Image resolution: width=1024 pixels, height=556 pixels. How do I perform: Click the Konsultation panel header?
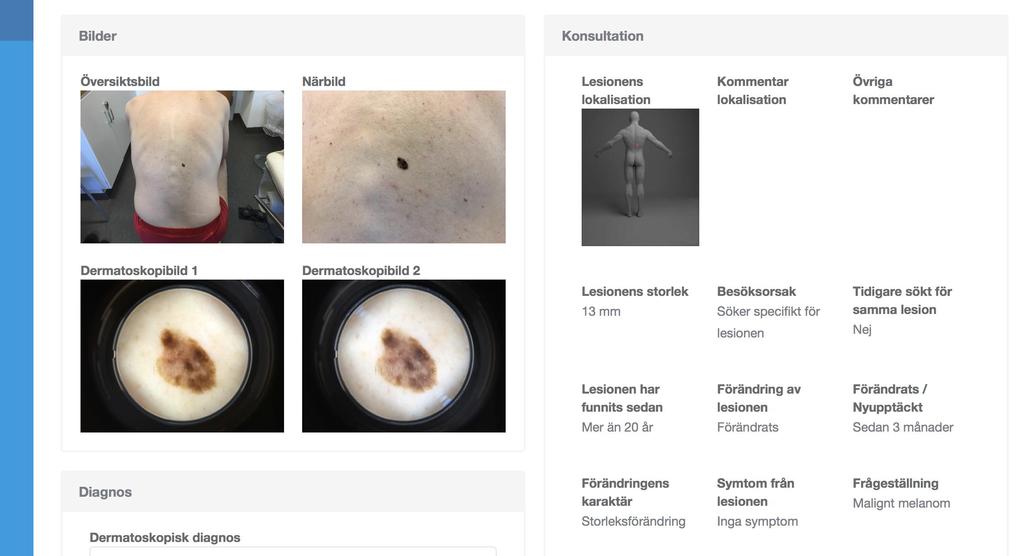click(x=776, y=36)
